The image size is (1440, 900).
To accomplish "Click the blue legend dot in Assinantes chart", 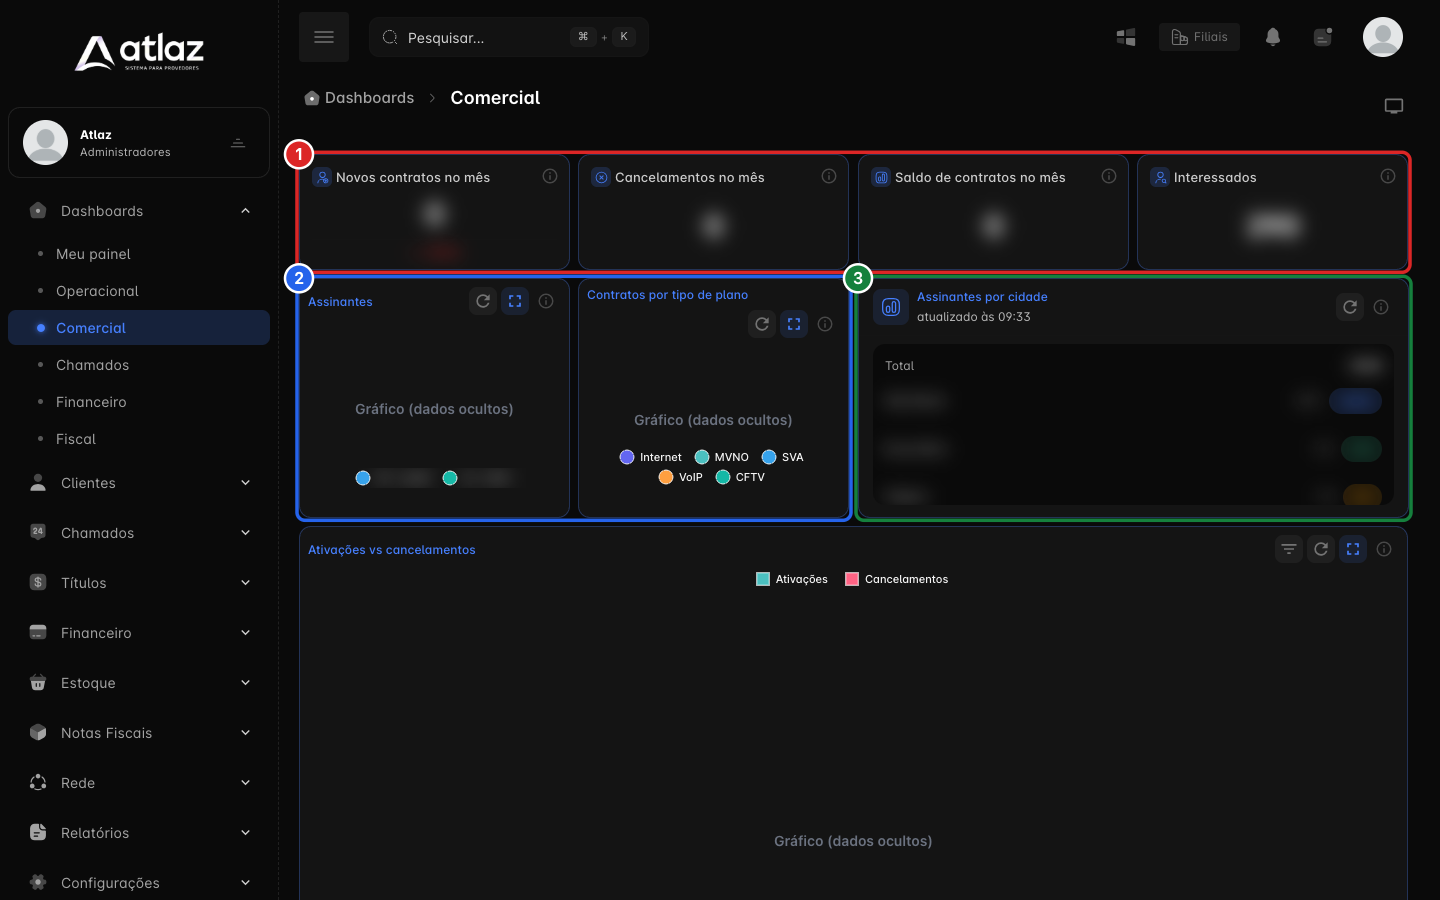I will click(x=363, y=478).
